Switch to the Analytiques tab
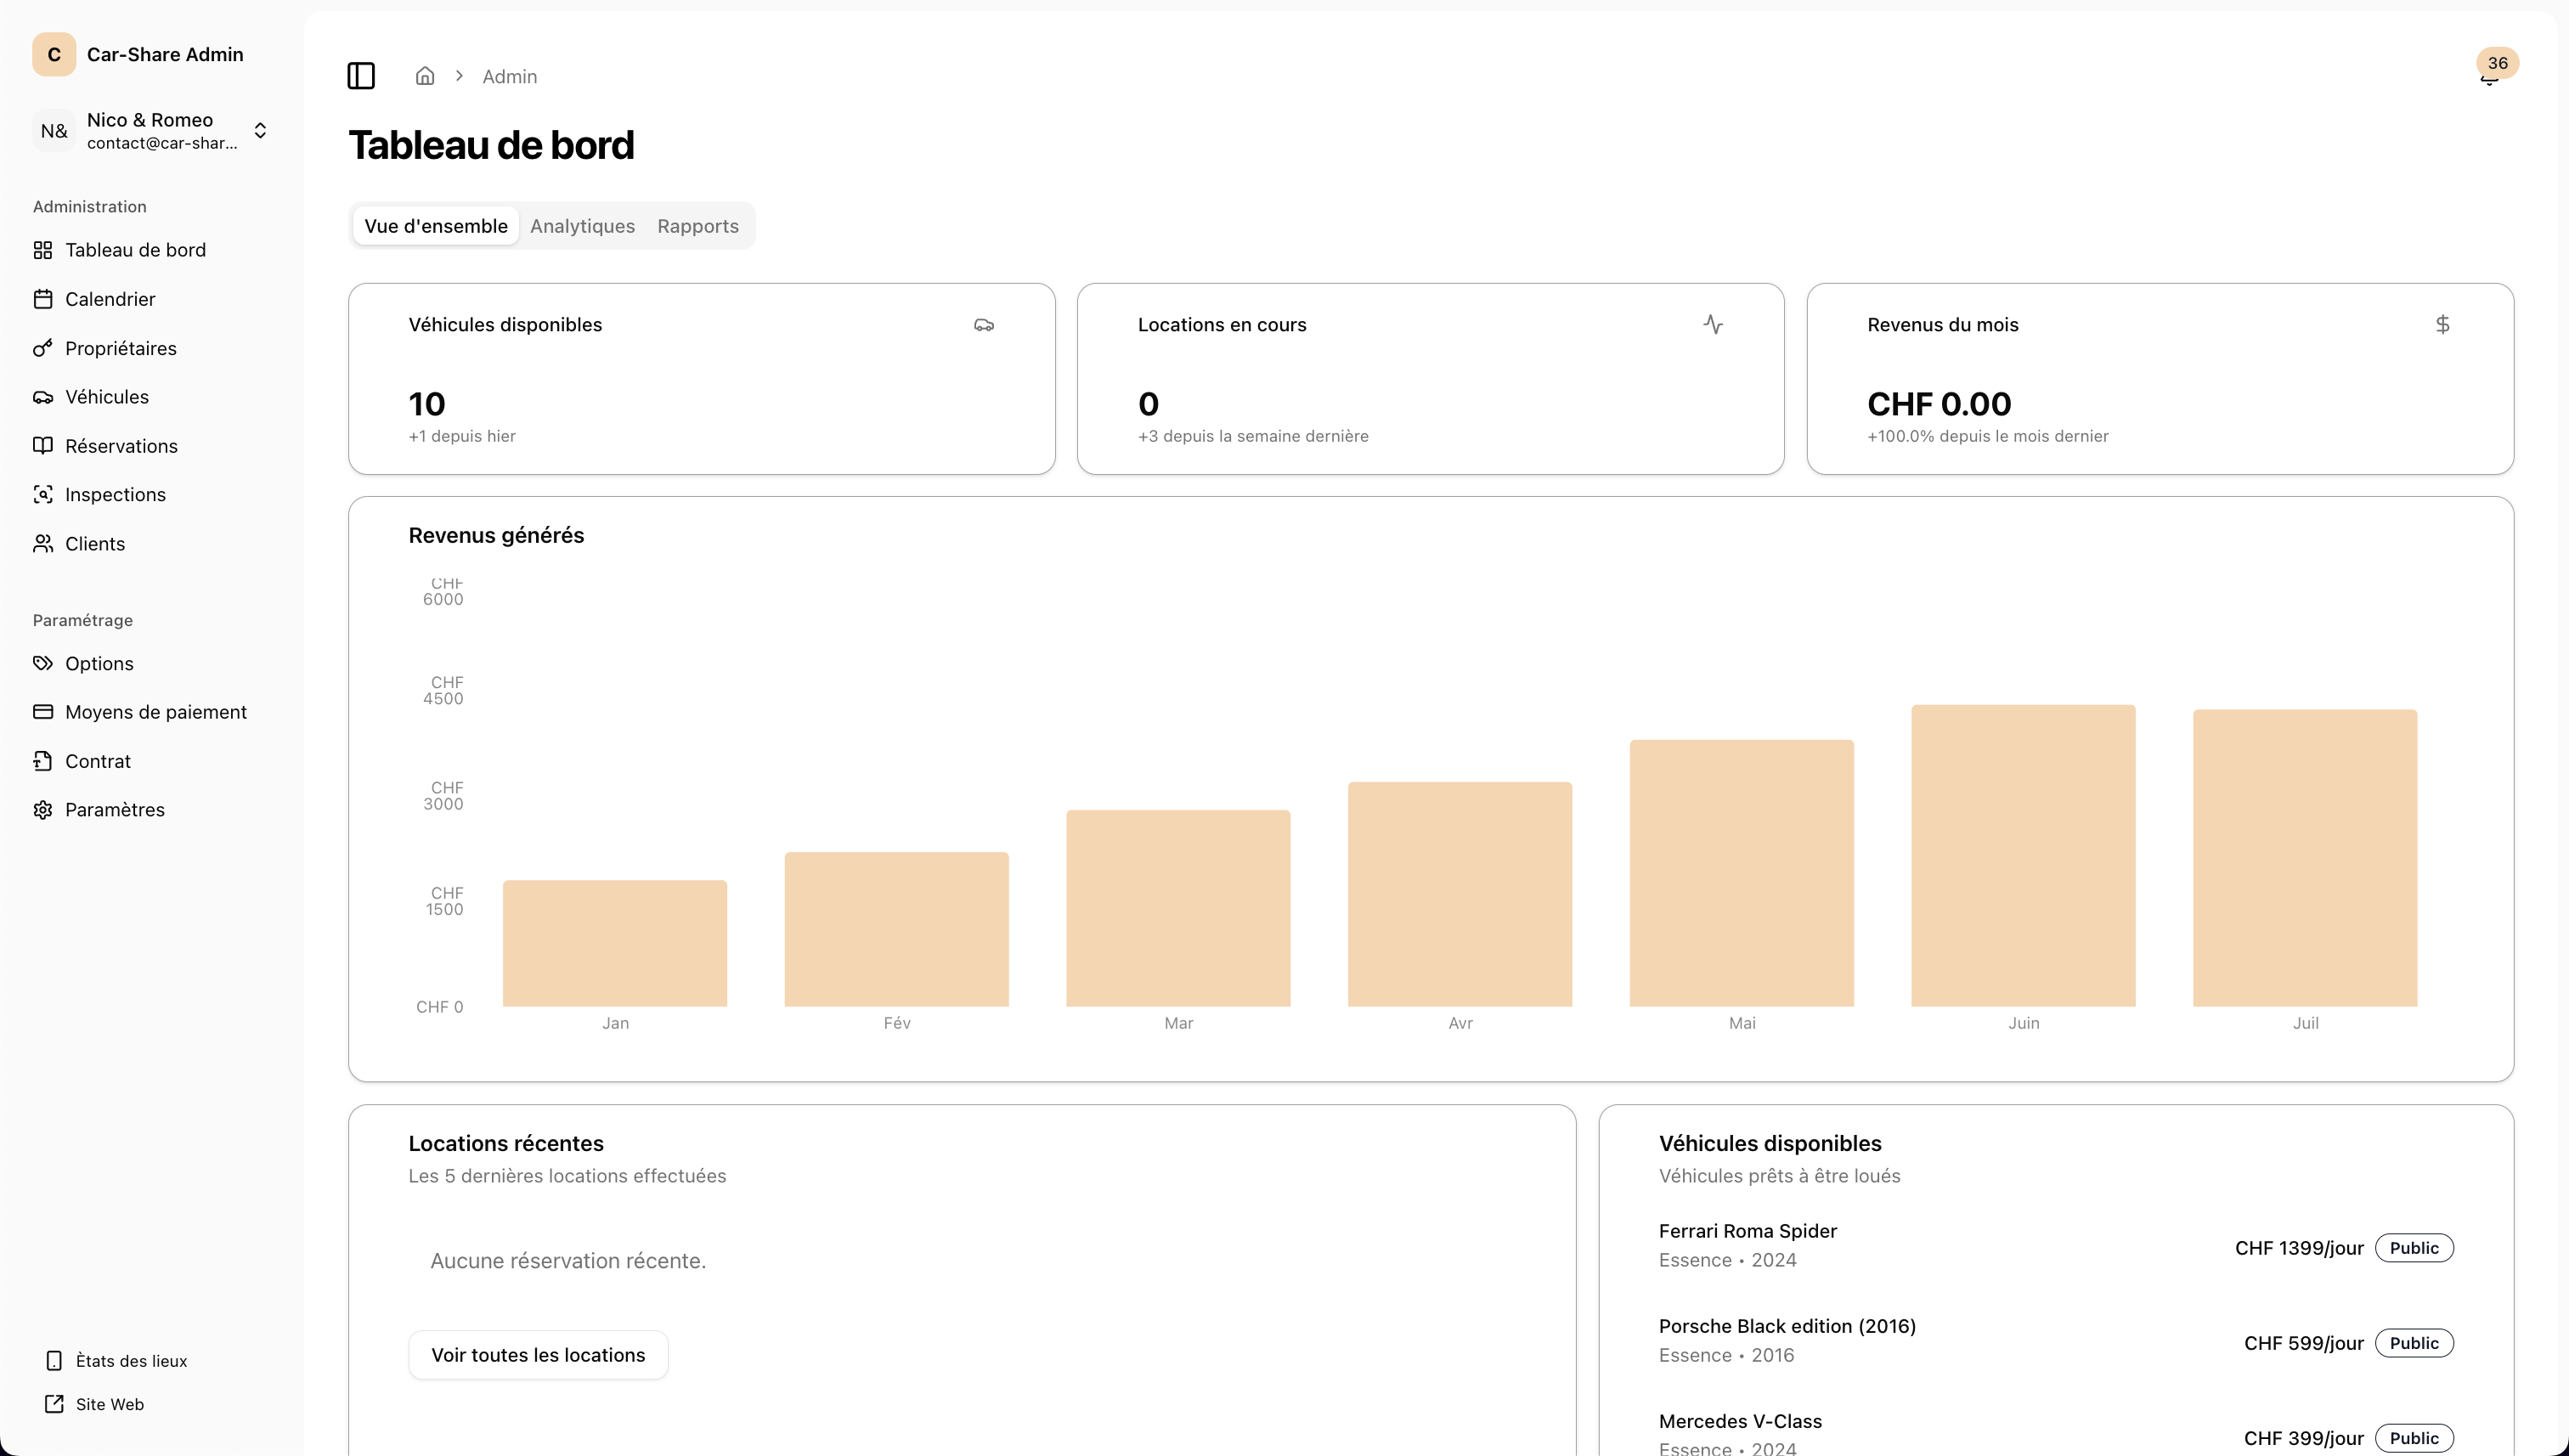This screenshot has height=1456, width=2569. pyautogui.click(x=582, y=226)
